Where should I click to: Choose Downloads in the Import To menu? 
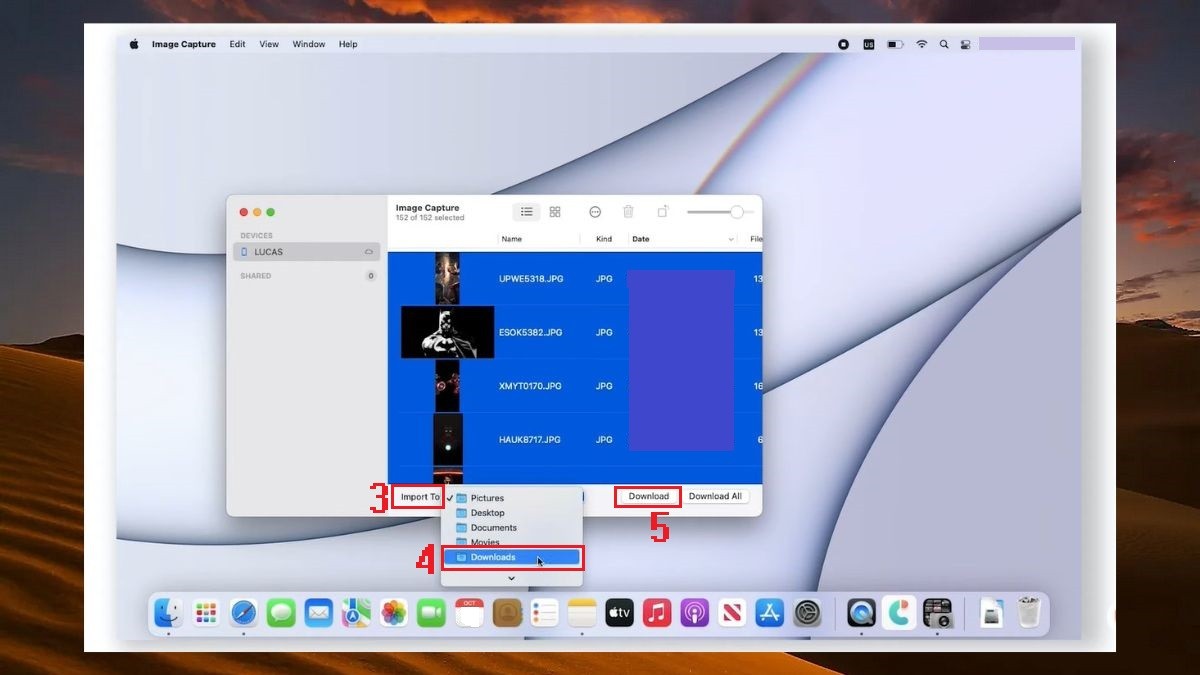pyautogui.click(x=511, y=557)
